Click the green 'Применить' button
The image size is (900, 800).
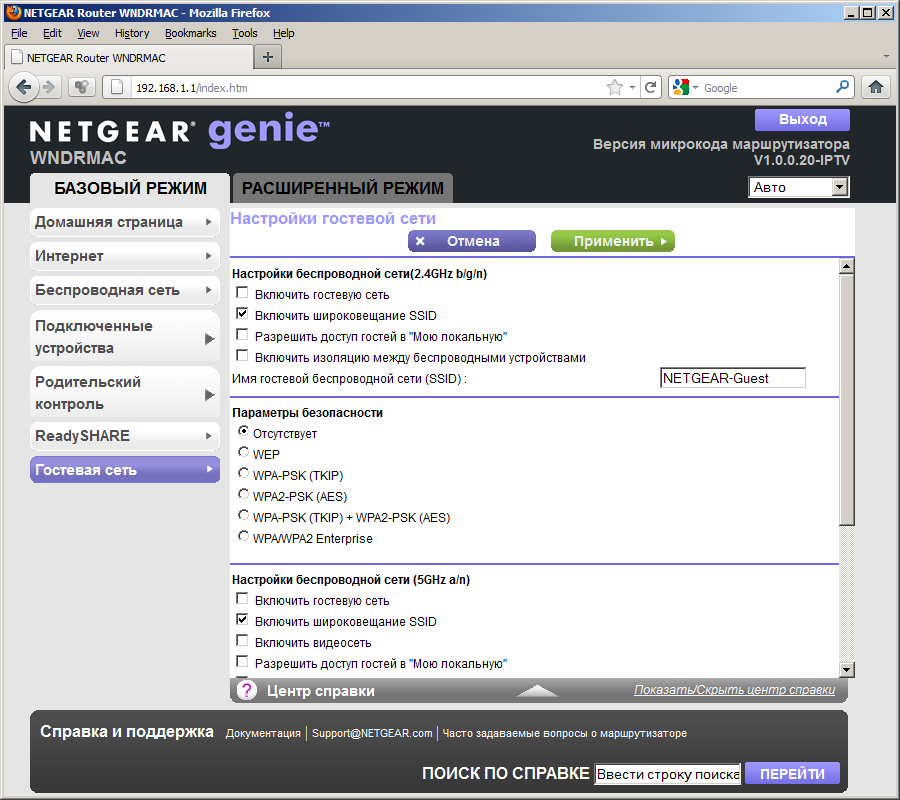[x=612, y=241]
